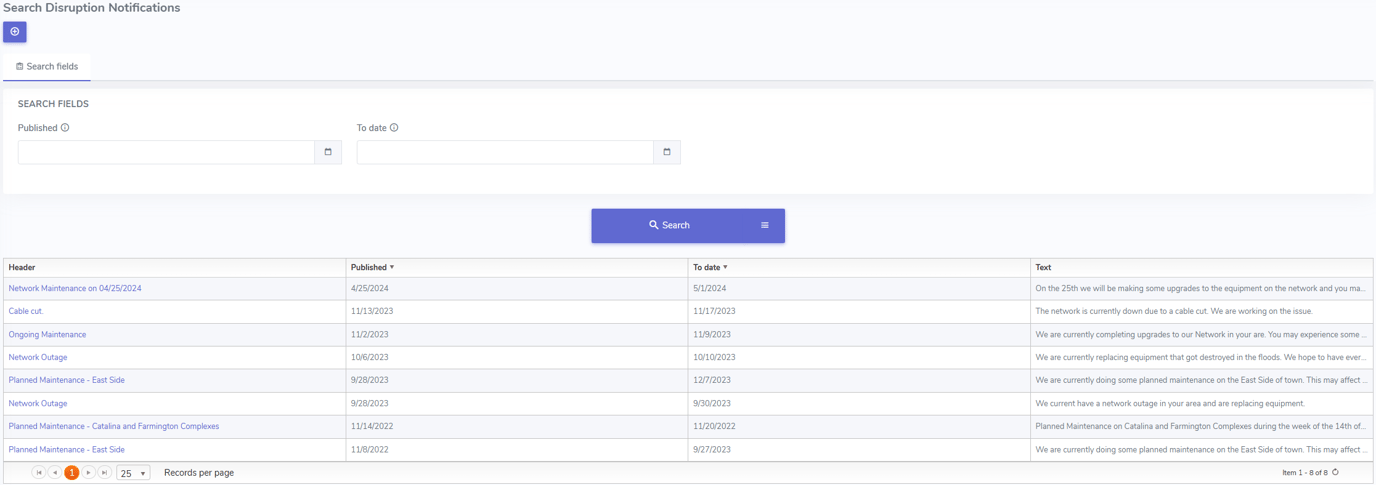Open the To date calendar picker
The height and width of the screenshot is (485, 1376).
click(667, 152)
